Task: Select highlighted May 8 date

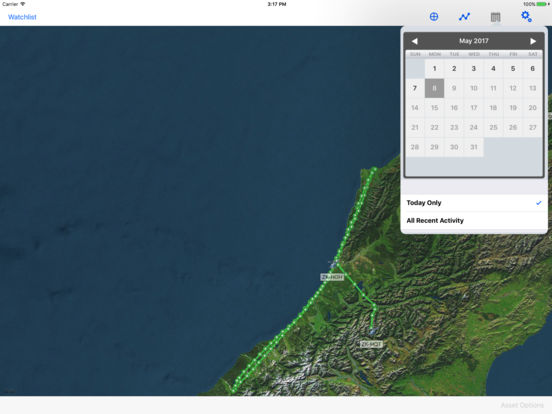Action: click(434, 88)
